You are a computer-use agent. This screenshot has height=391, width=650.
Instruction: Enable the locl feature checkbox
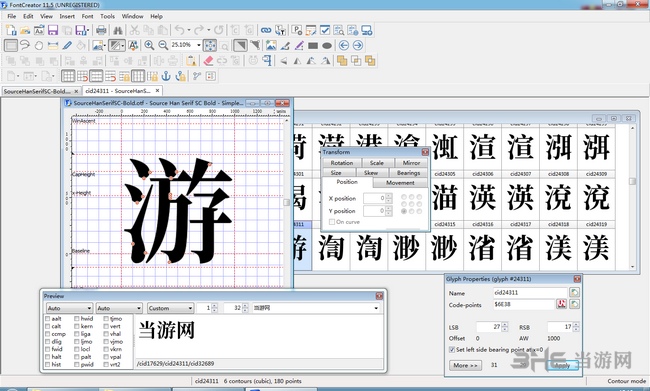[77, 349]
